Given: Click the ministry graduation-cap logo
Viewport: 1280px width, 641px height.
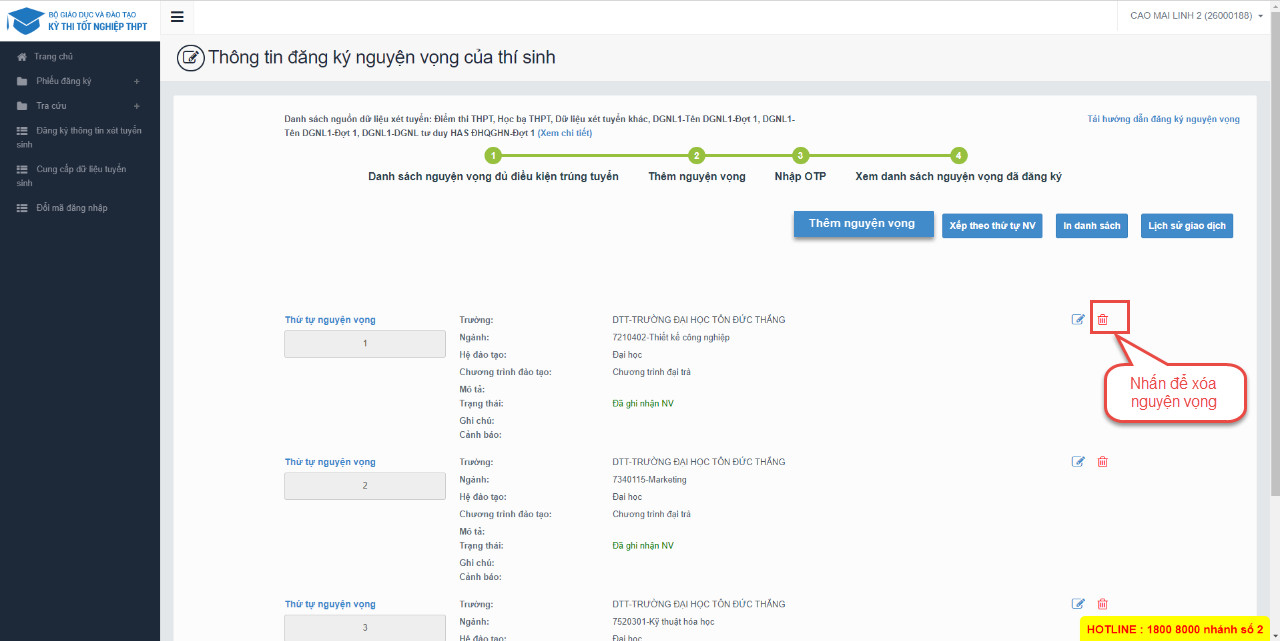Looking at the screenshot, I should click(24, 20).
